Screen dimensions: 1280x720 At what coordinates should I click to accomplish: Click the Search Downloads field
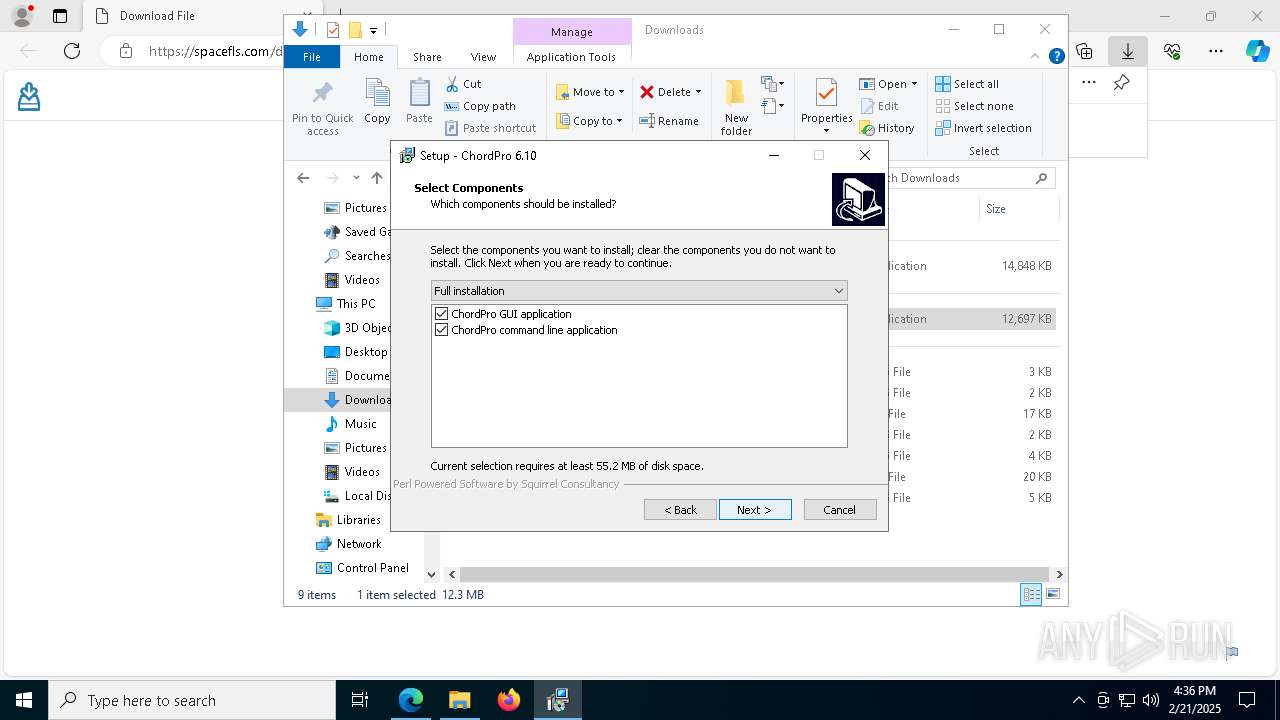coord(971,178)
